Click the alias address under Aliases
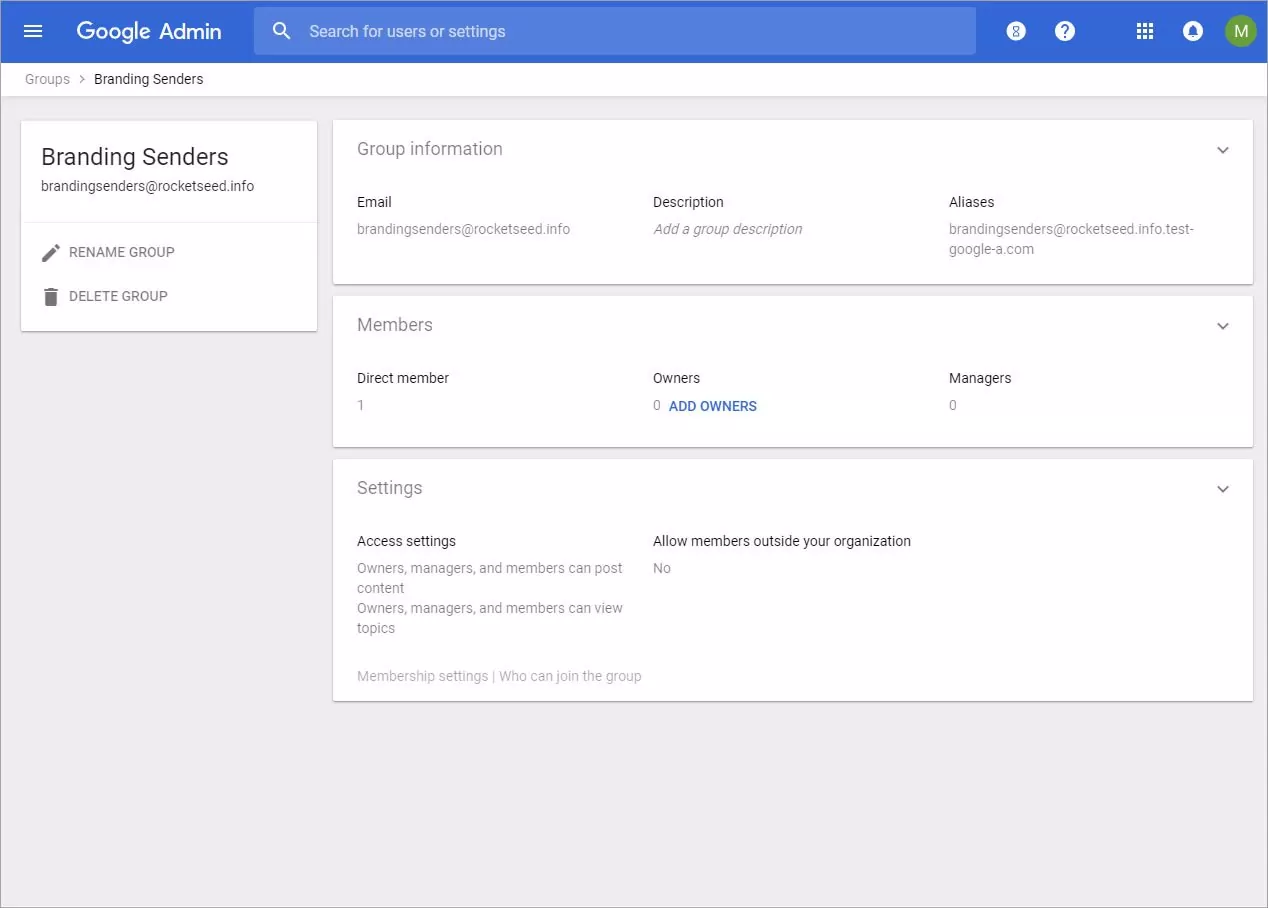The height and width of the screenshot is (908, 1268). click(x=1071, y=239)
